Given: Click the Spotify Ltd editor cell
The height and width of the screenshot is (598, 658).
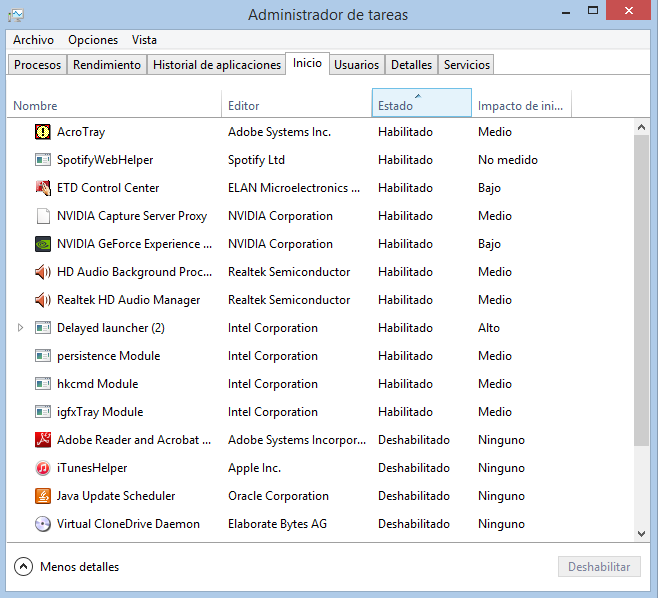Looking at the screenshot, I should pyautogui.click(x=256, y=160).
